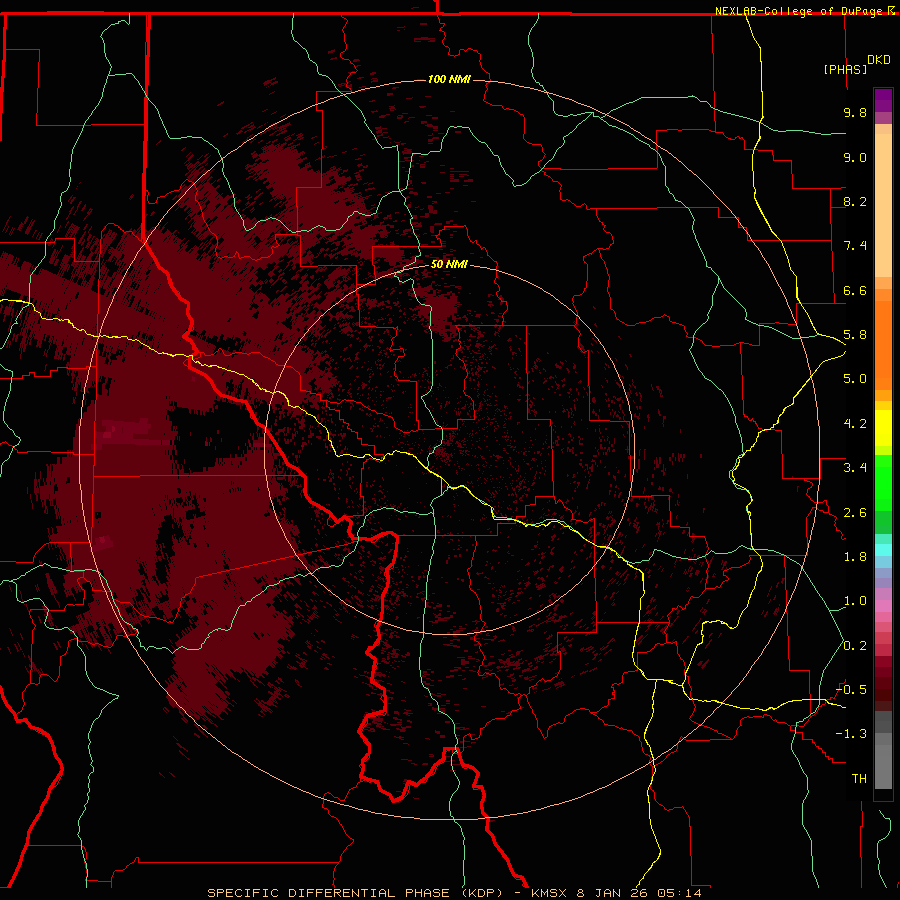900x900 pixels.
Task: Click the 6.6 value on color scale
Action: (x=855, y=290)
